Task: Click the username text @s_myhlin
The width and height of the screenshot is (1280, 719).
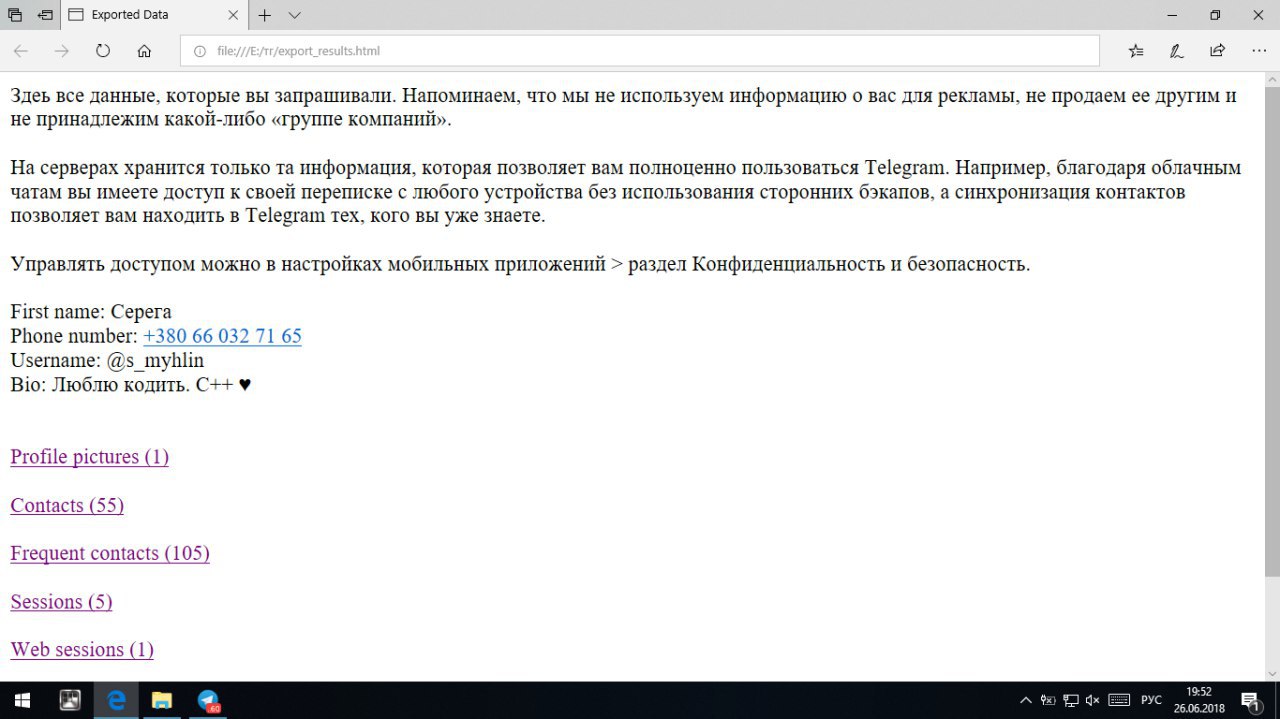Action: pos(155,360)
